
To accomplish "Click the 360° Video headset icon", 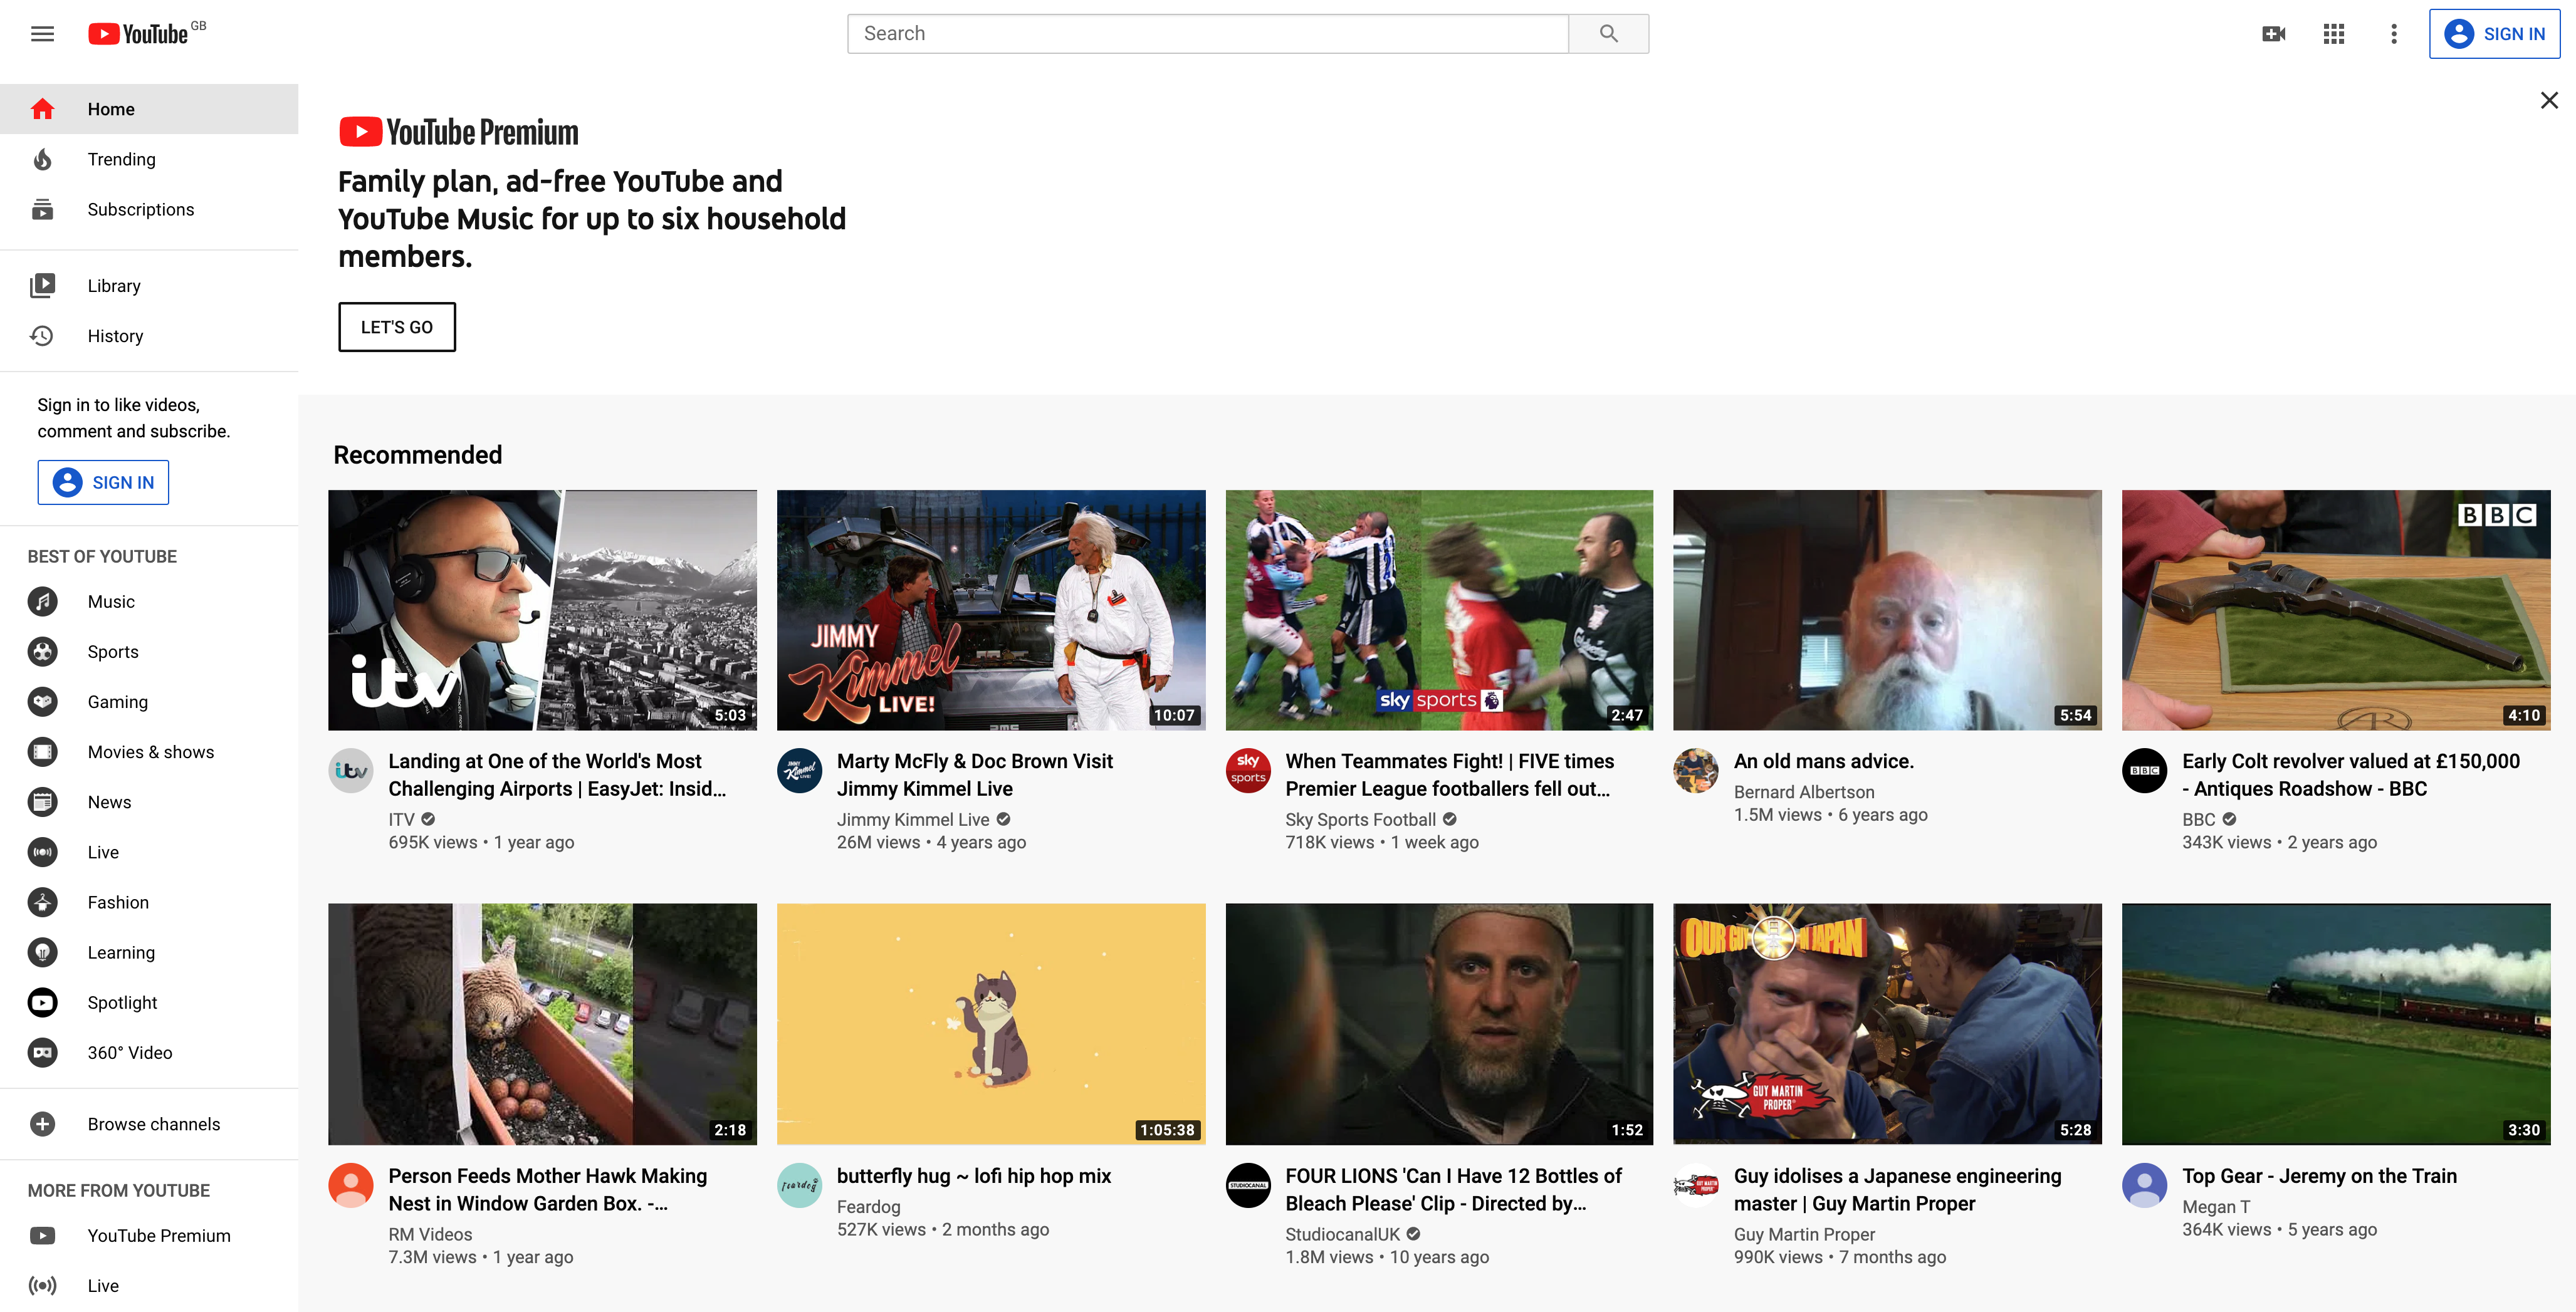I will [42, 1052].
